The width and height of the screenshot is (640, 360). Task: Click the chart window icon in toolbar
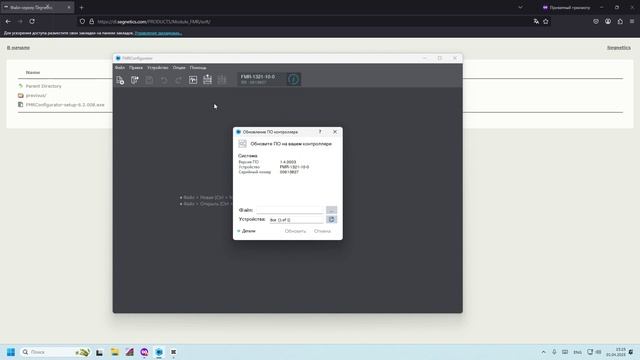coord(193,80)
